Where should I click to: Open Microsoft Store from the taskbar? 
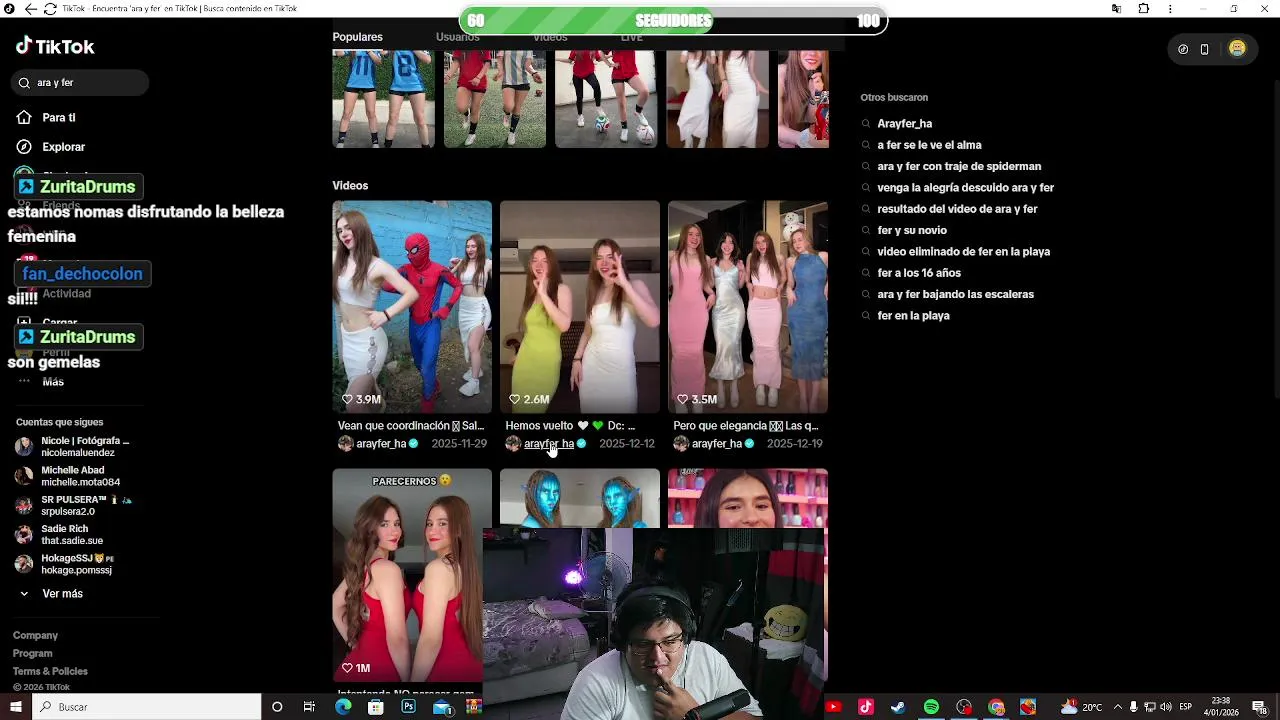pos(376,707)
